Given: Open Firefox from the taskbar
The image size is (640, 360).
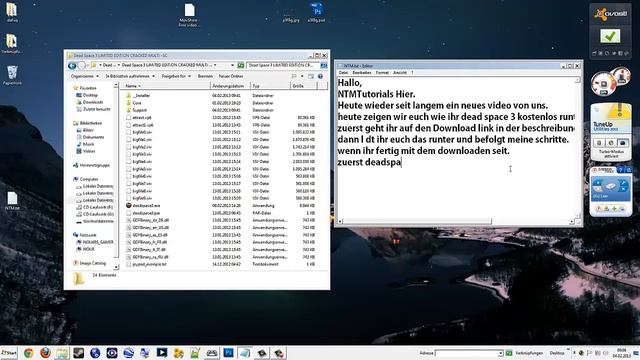Looking at the screenshot, I should [x=45, y=353].
